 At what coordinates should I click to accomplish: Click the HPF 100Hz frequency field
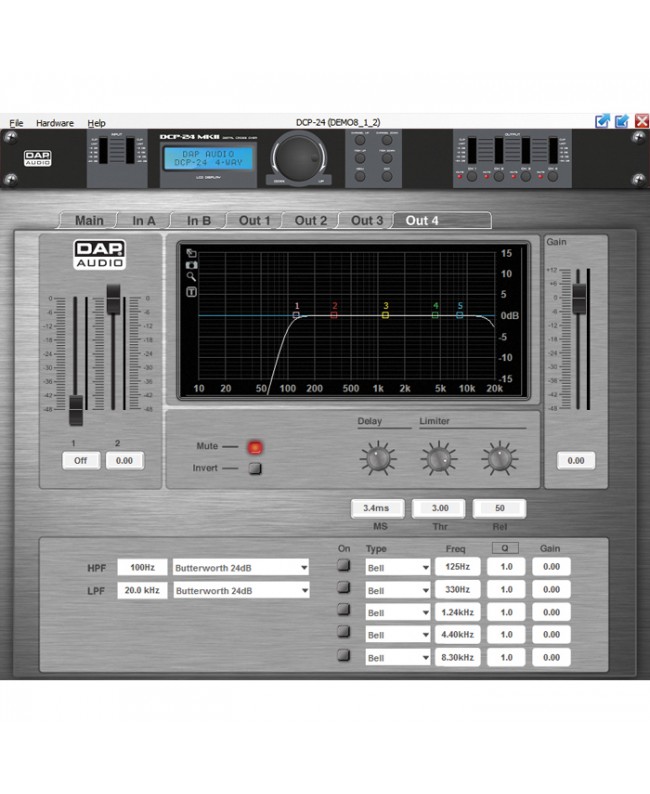point(142,568)
